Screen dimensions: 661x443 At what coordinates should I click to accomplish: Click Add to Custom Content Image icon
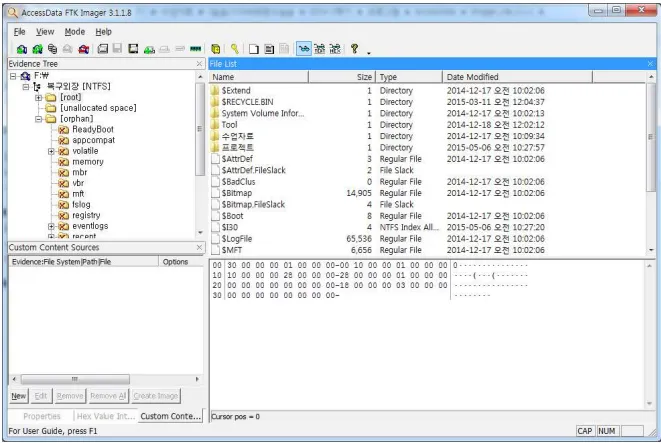coord(149,49)
